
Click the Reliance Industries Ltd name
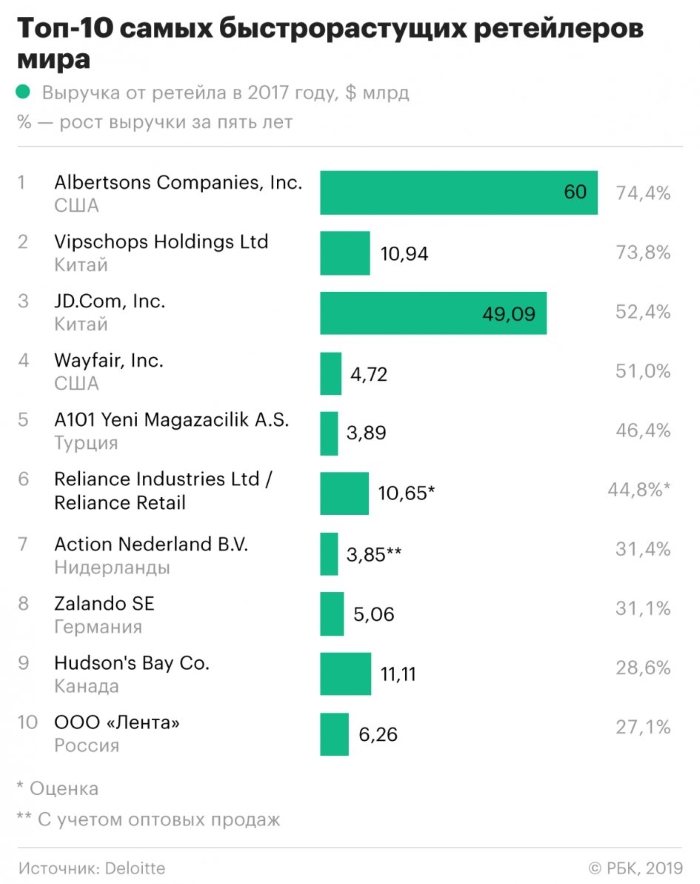pos(163,480)
